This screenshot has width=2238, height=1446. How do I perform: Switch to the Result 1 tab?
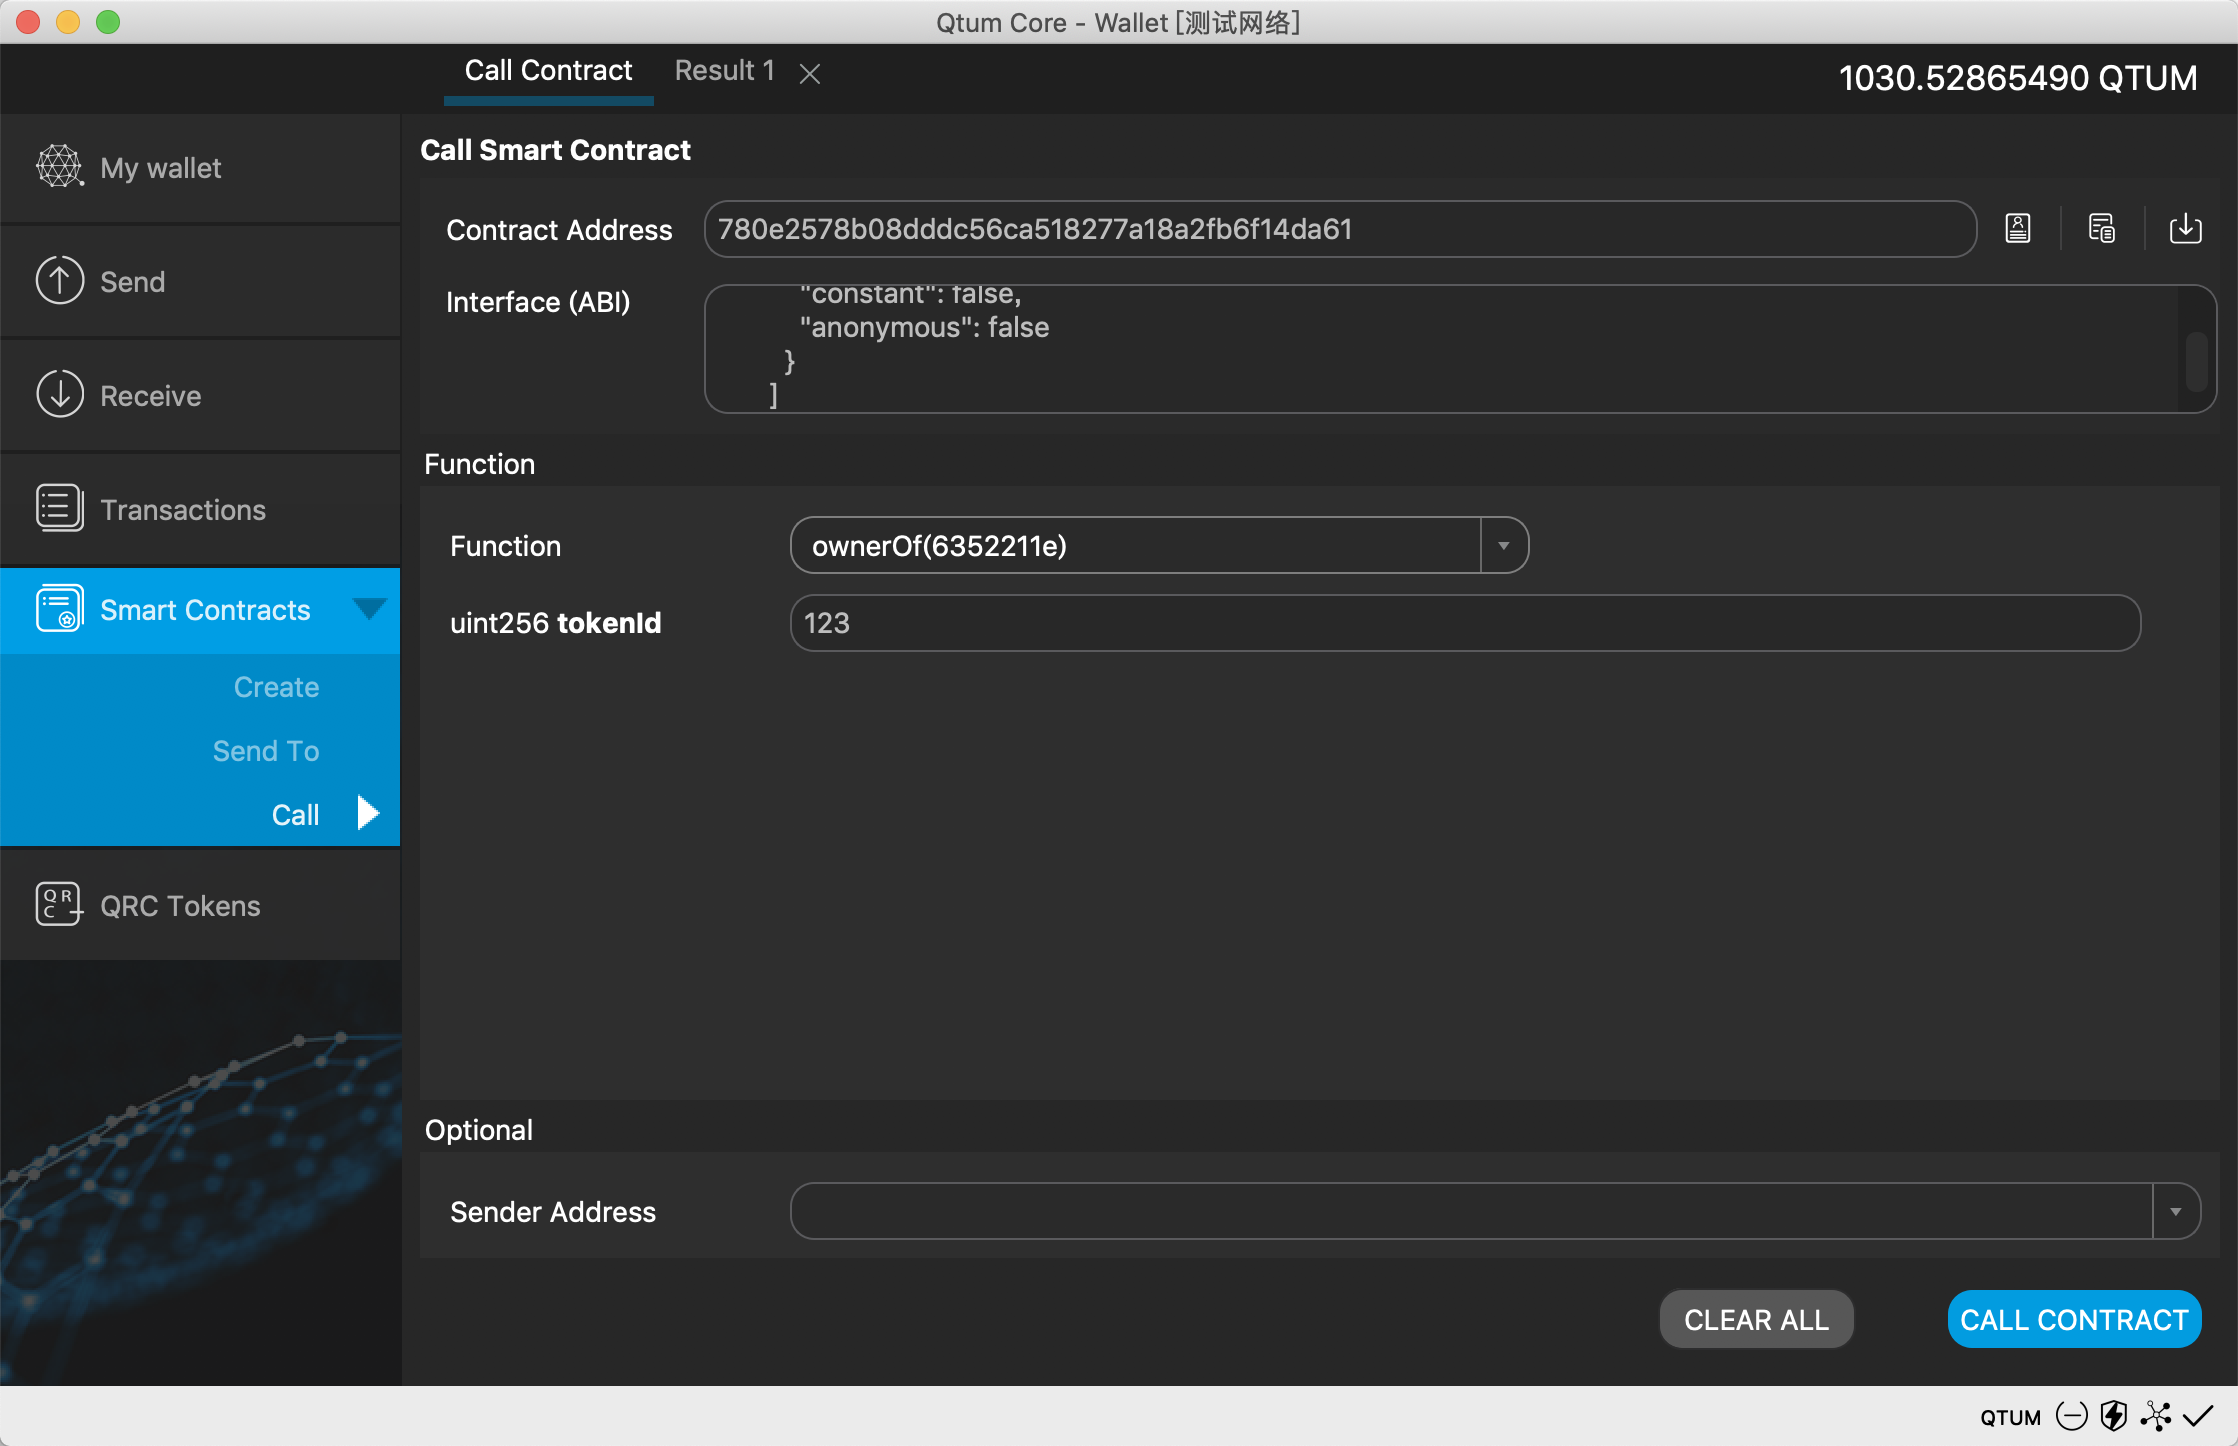(x=724, y=71)
